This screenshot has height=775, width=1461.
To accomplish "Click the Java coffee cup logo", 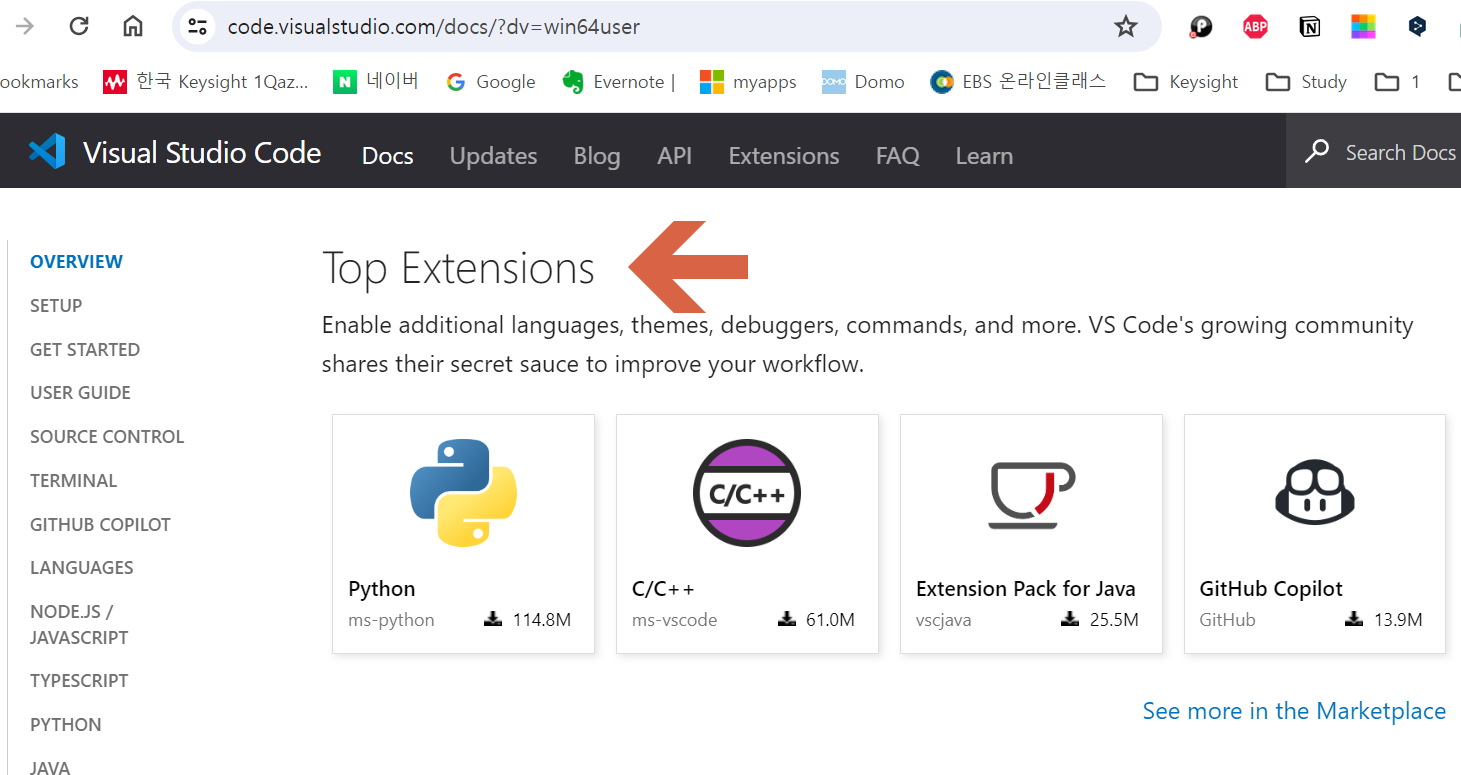I will (1031, 495).
